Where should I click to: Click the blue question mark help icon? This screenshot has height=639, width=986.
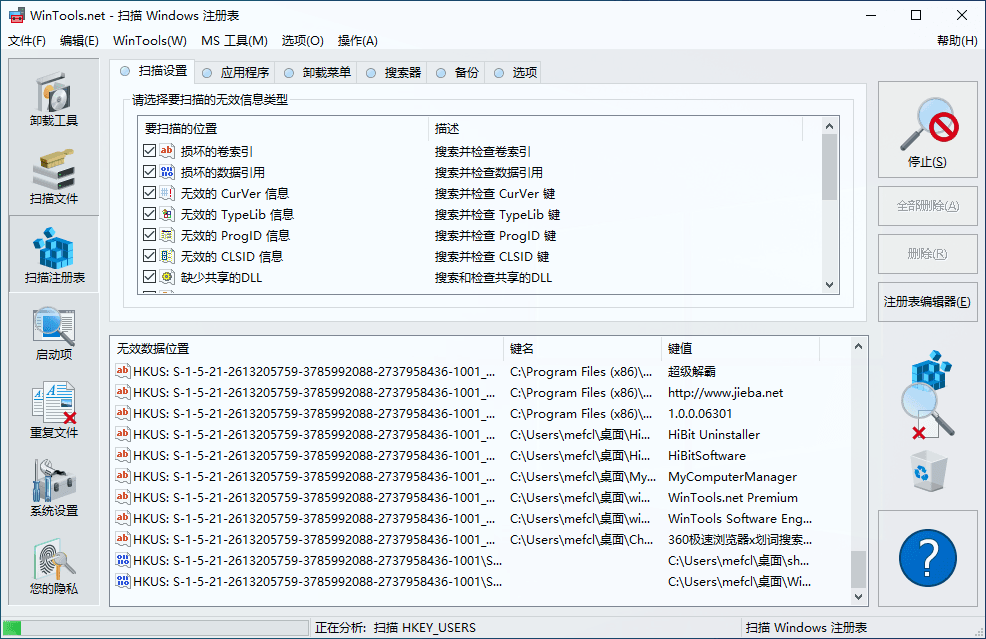(x=927, y=557)
